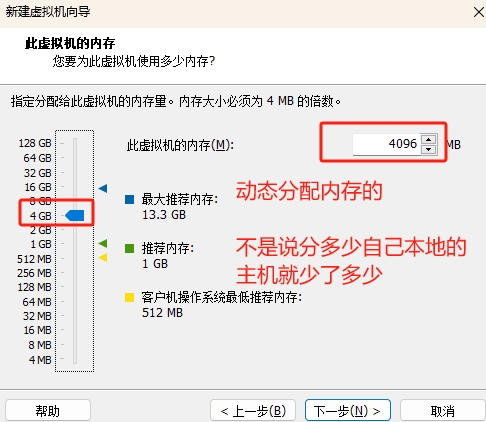Select the 256 MB scale label
The height and width of the screenshot is (422, 486).
click(34, 273)
